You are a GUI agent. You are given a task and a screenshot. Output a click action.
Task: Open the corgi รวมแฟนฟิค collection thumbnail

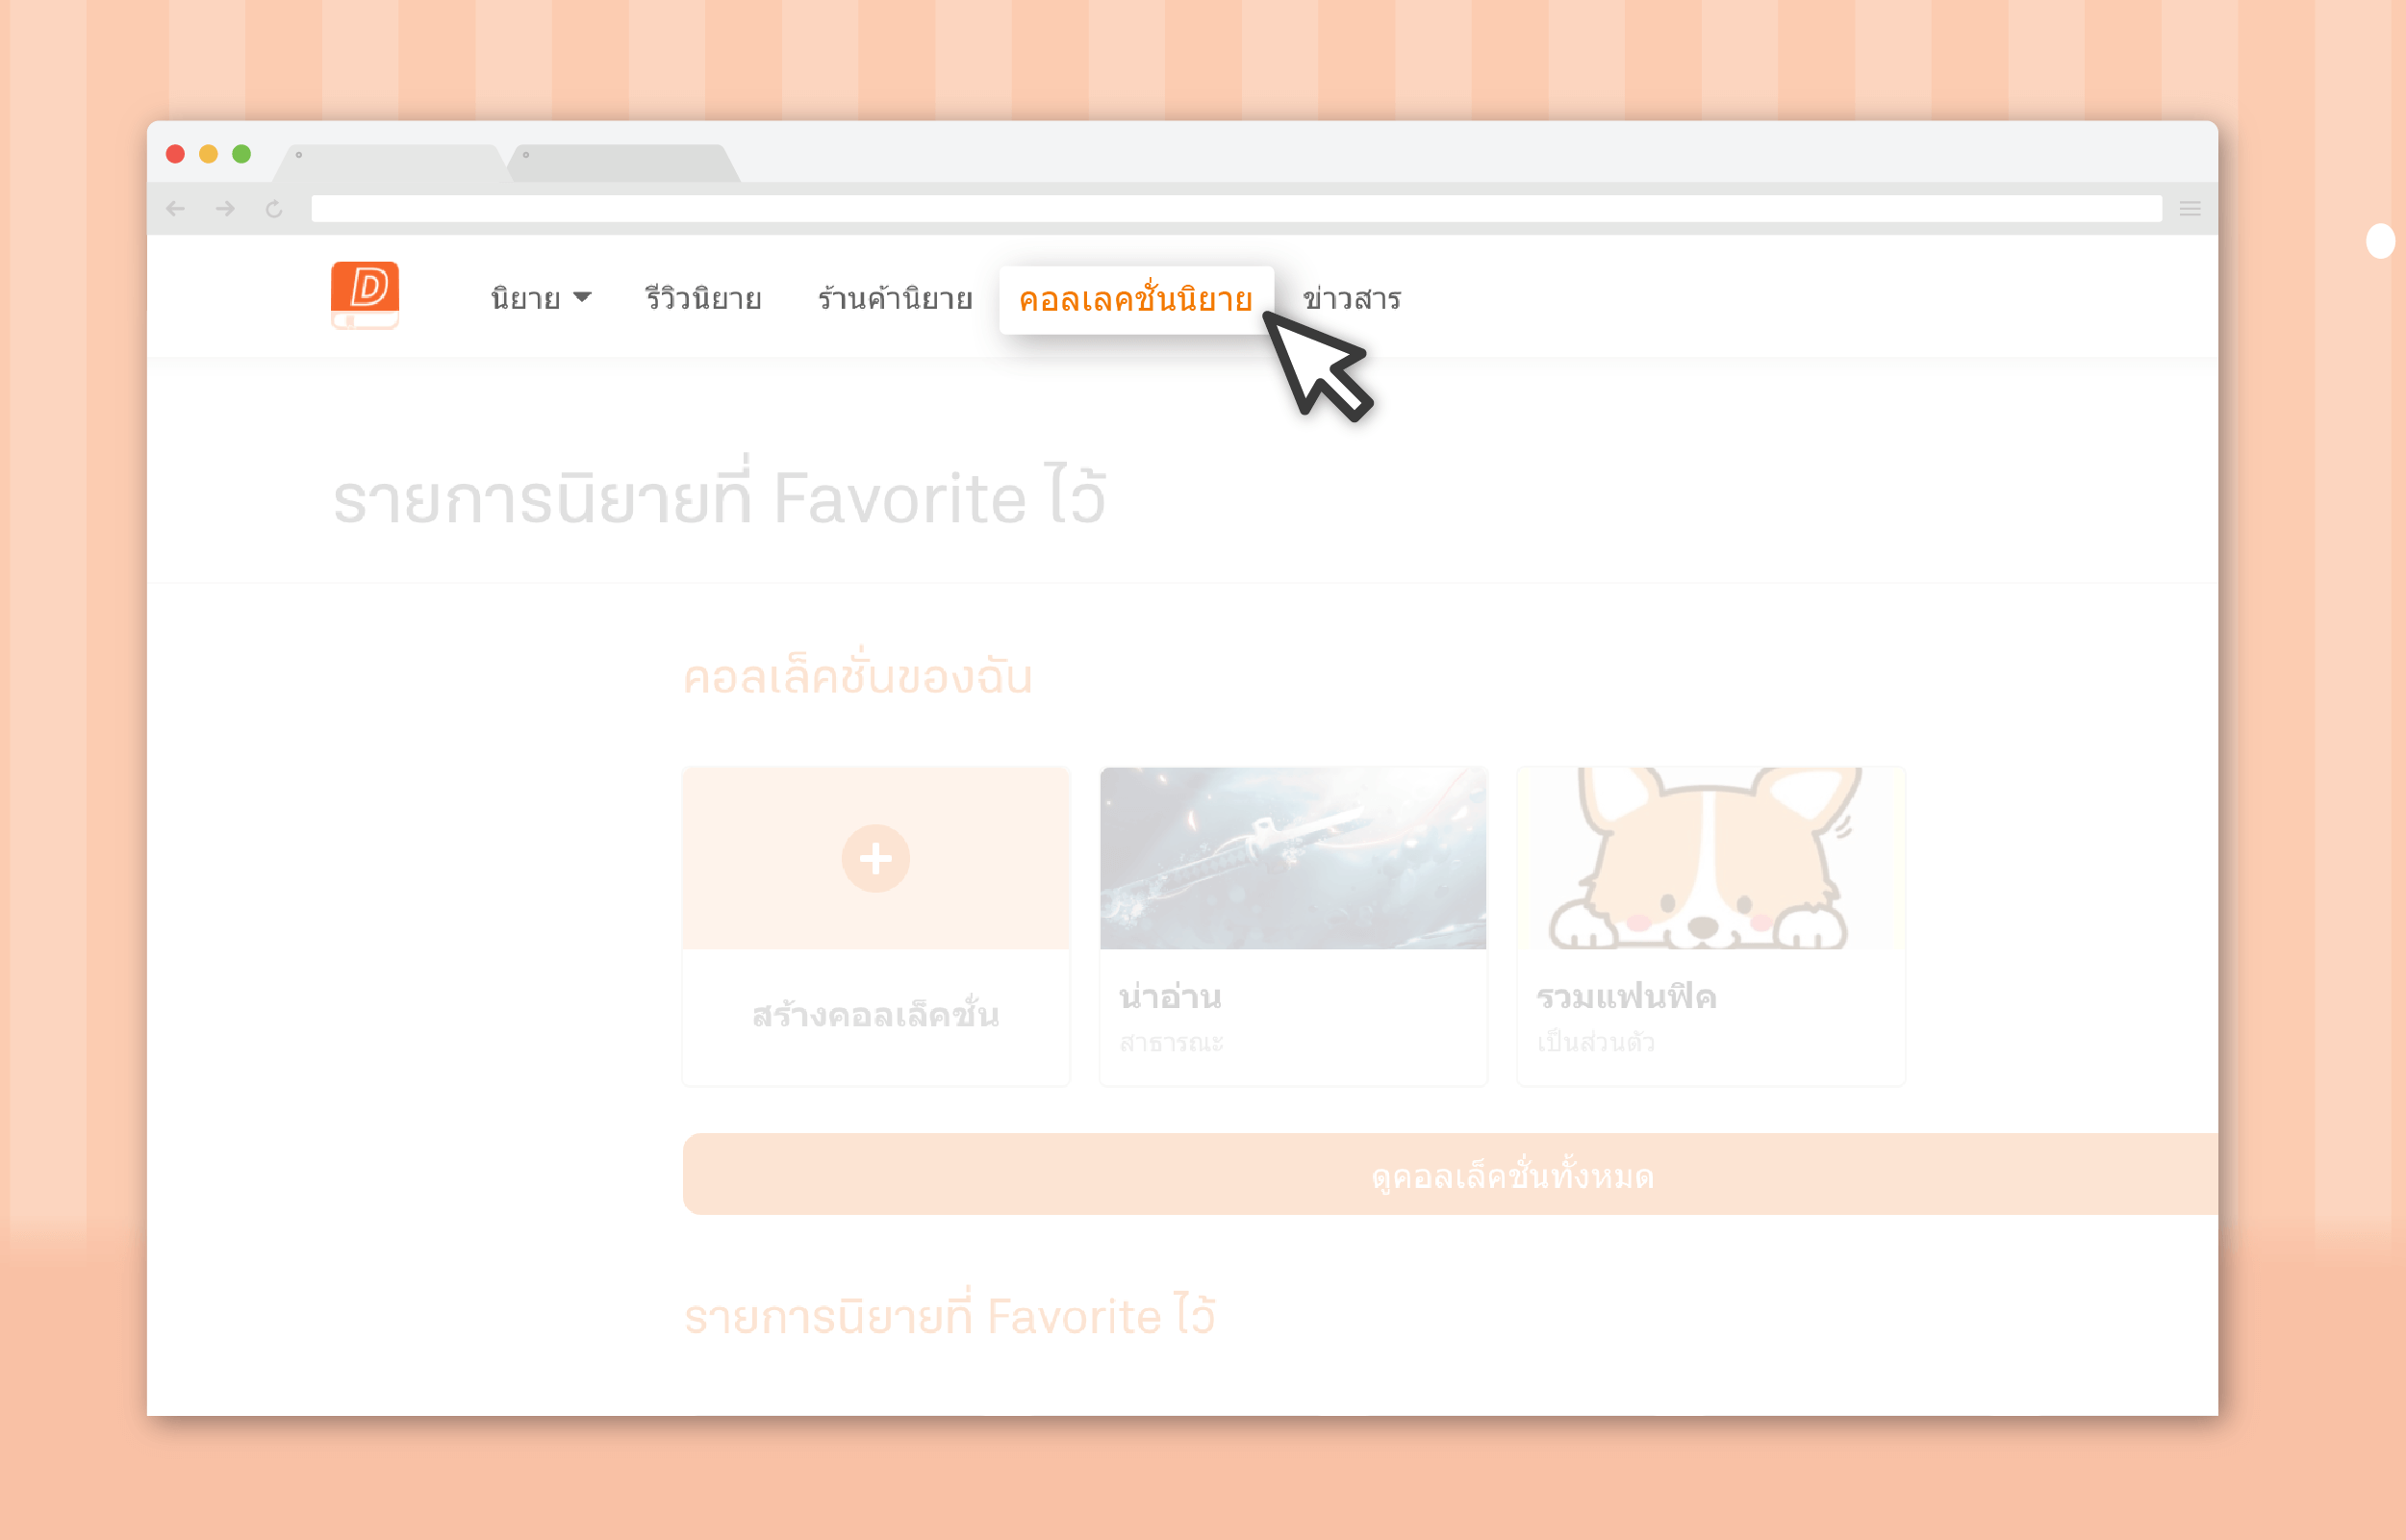click(1711, 858)
